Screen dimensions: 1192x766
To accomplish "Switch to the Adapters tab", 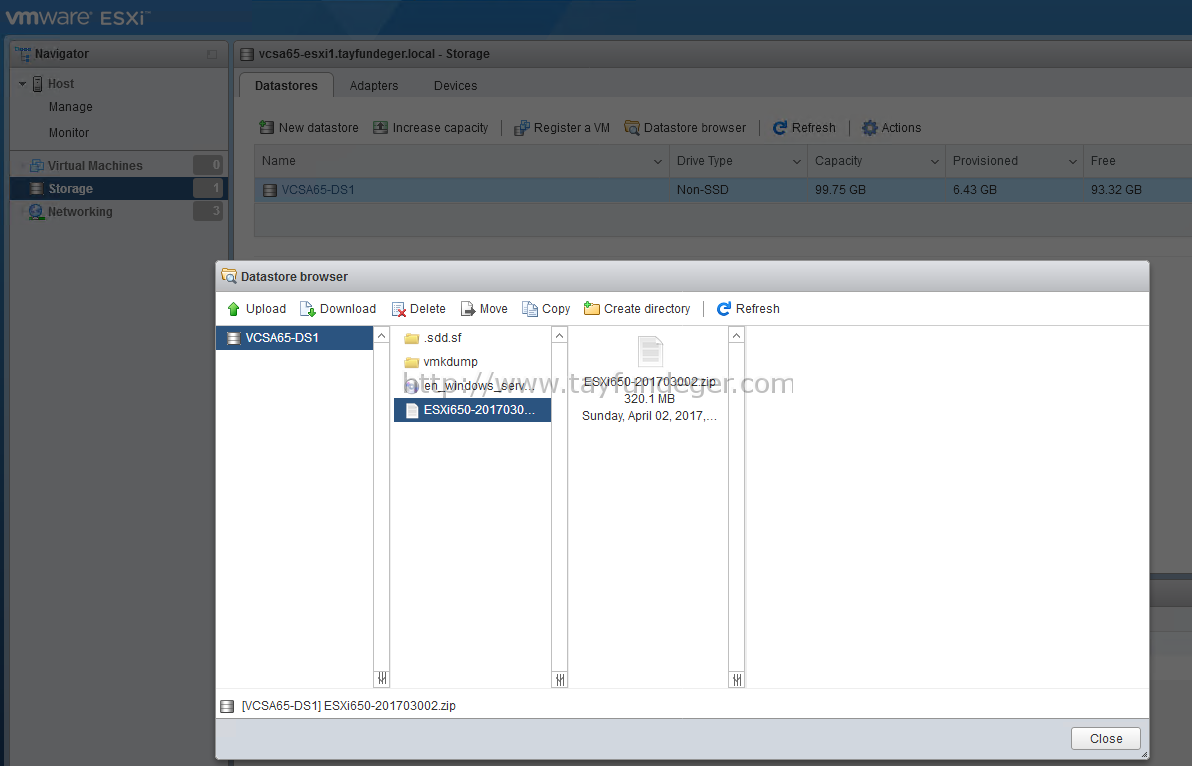I will coord(374,86).
